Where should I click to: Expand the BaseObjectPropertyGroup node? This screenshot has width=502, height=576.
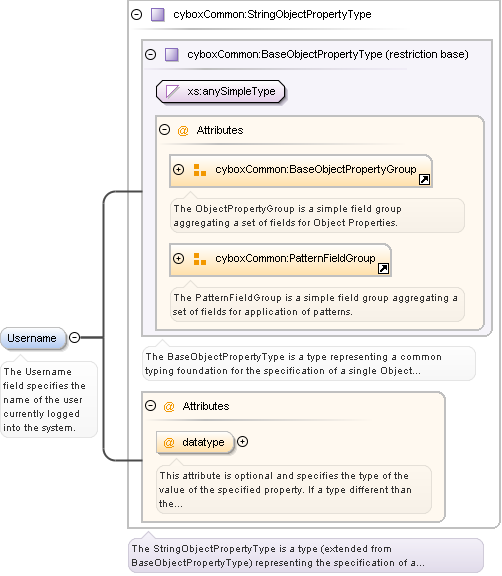tap(178, 169)
